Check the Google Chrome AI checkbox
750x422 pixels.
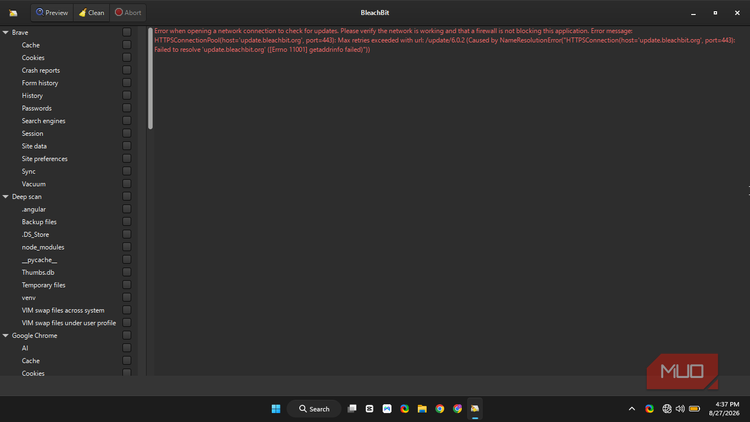click(x=127, y=348)
